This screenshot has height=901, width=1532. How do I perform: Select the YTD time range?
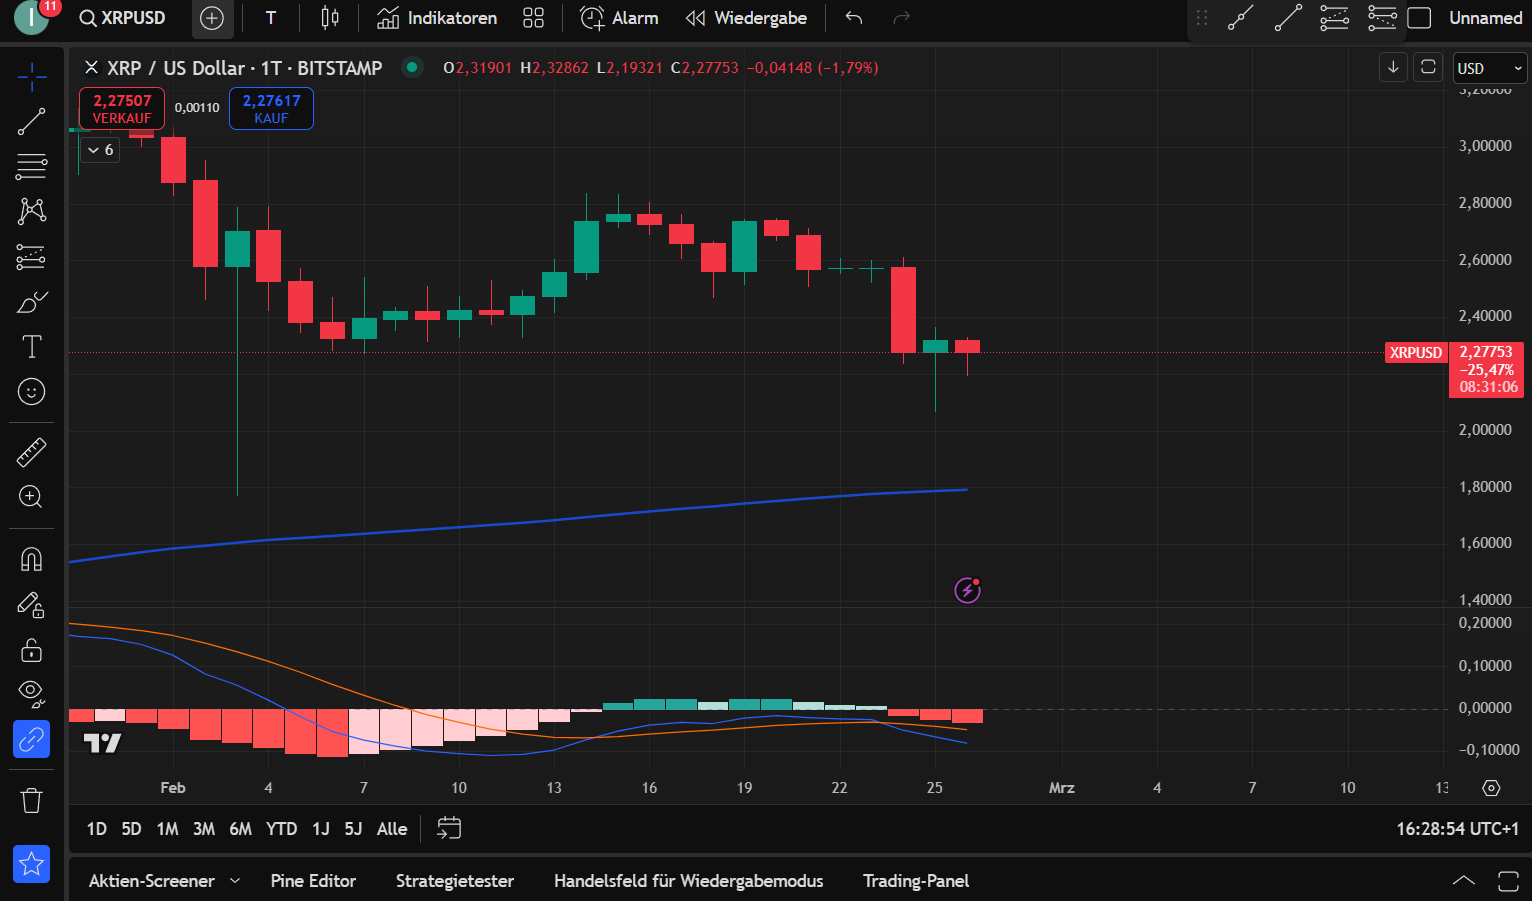281,829
